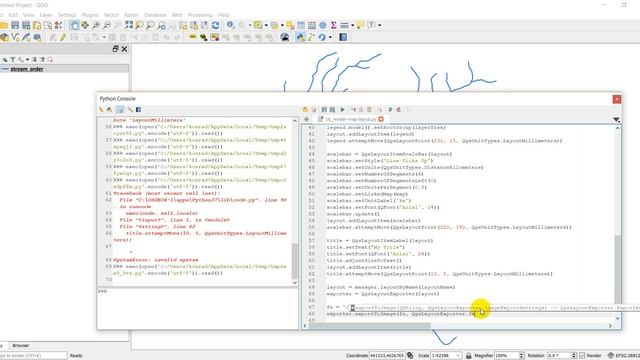Switch to the Browser panel tab

20,345
